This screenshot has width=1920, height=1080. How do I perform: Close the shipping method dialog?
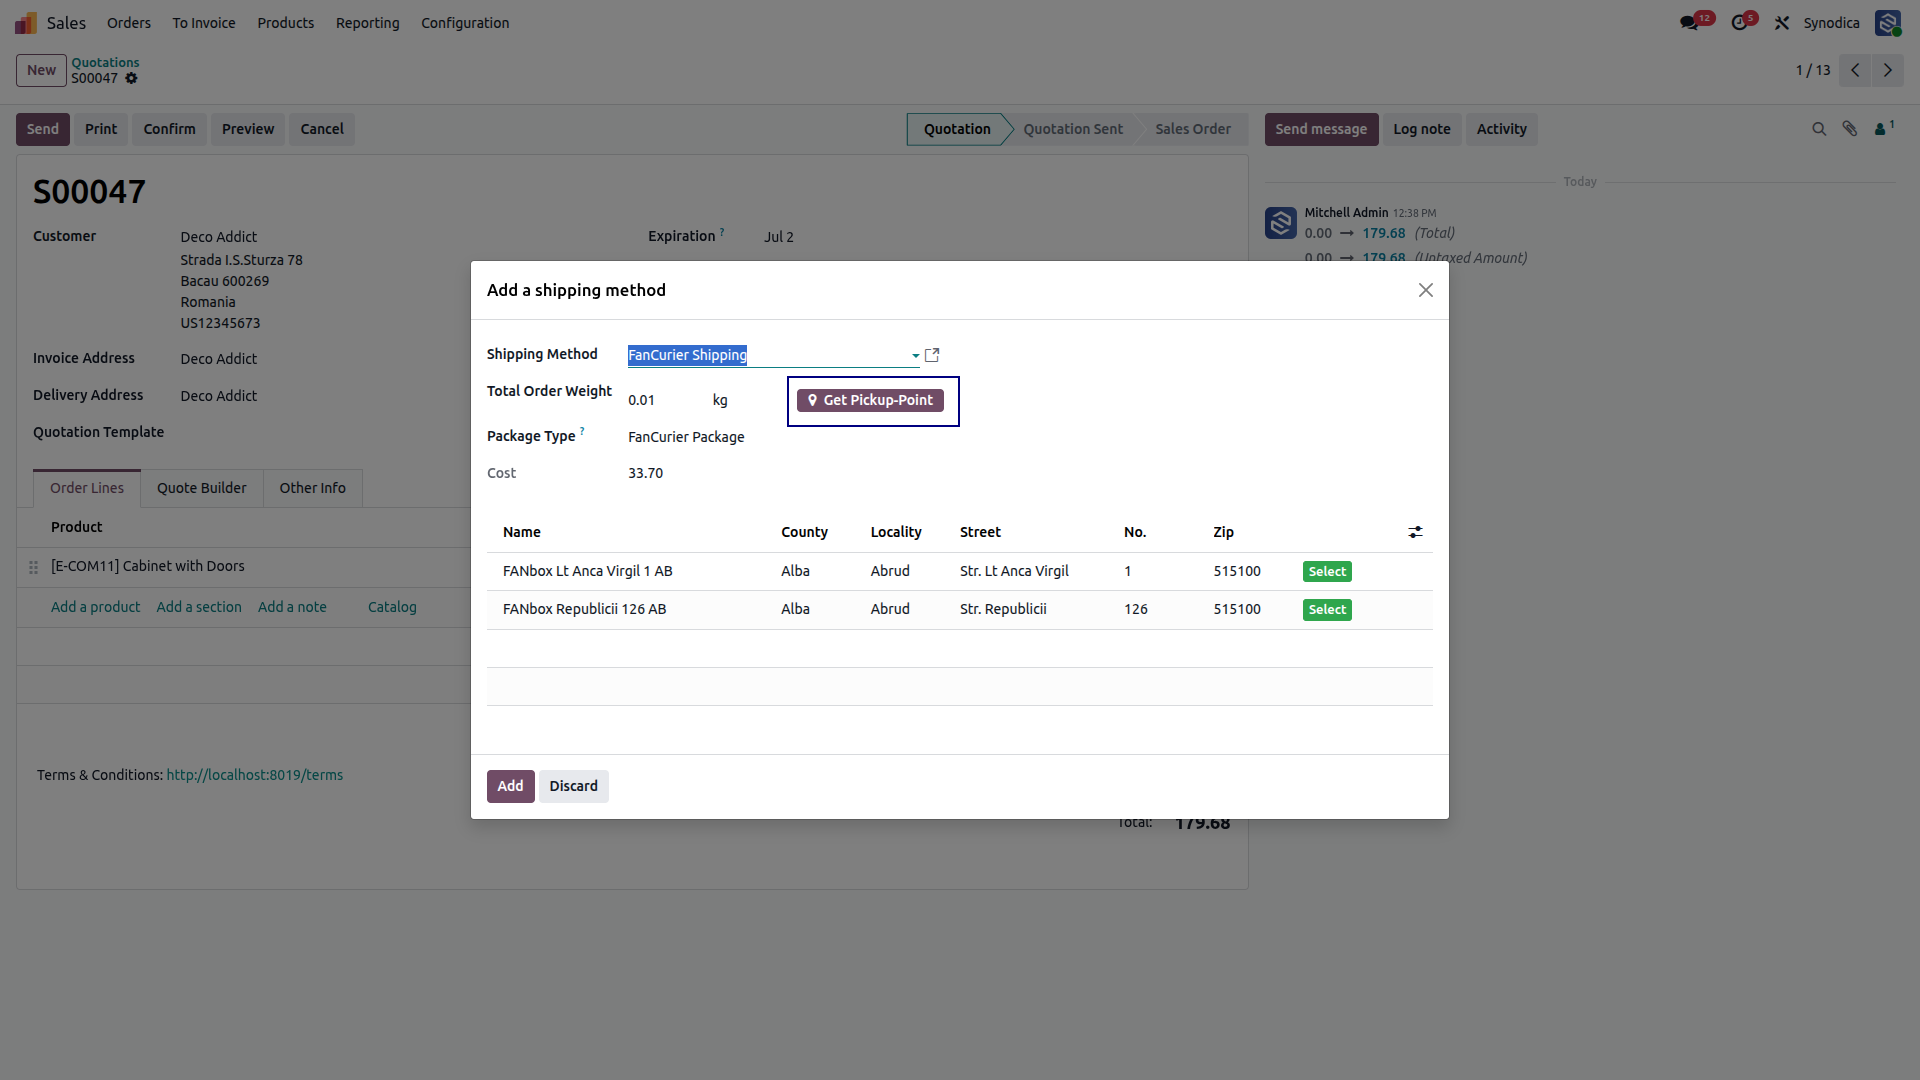1426,290
